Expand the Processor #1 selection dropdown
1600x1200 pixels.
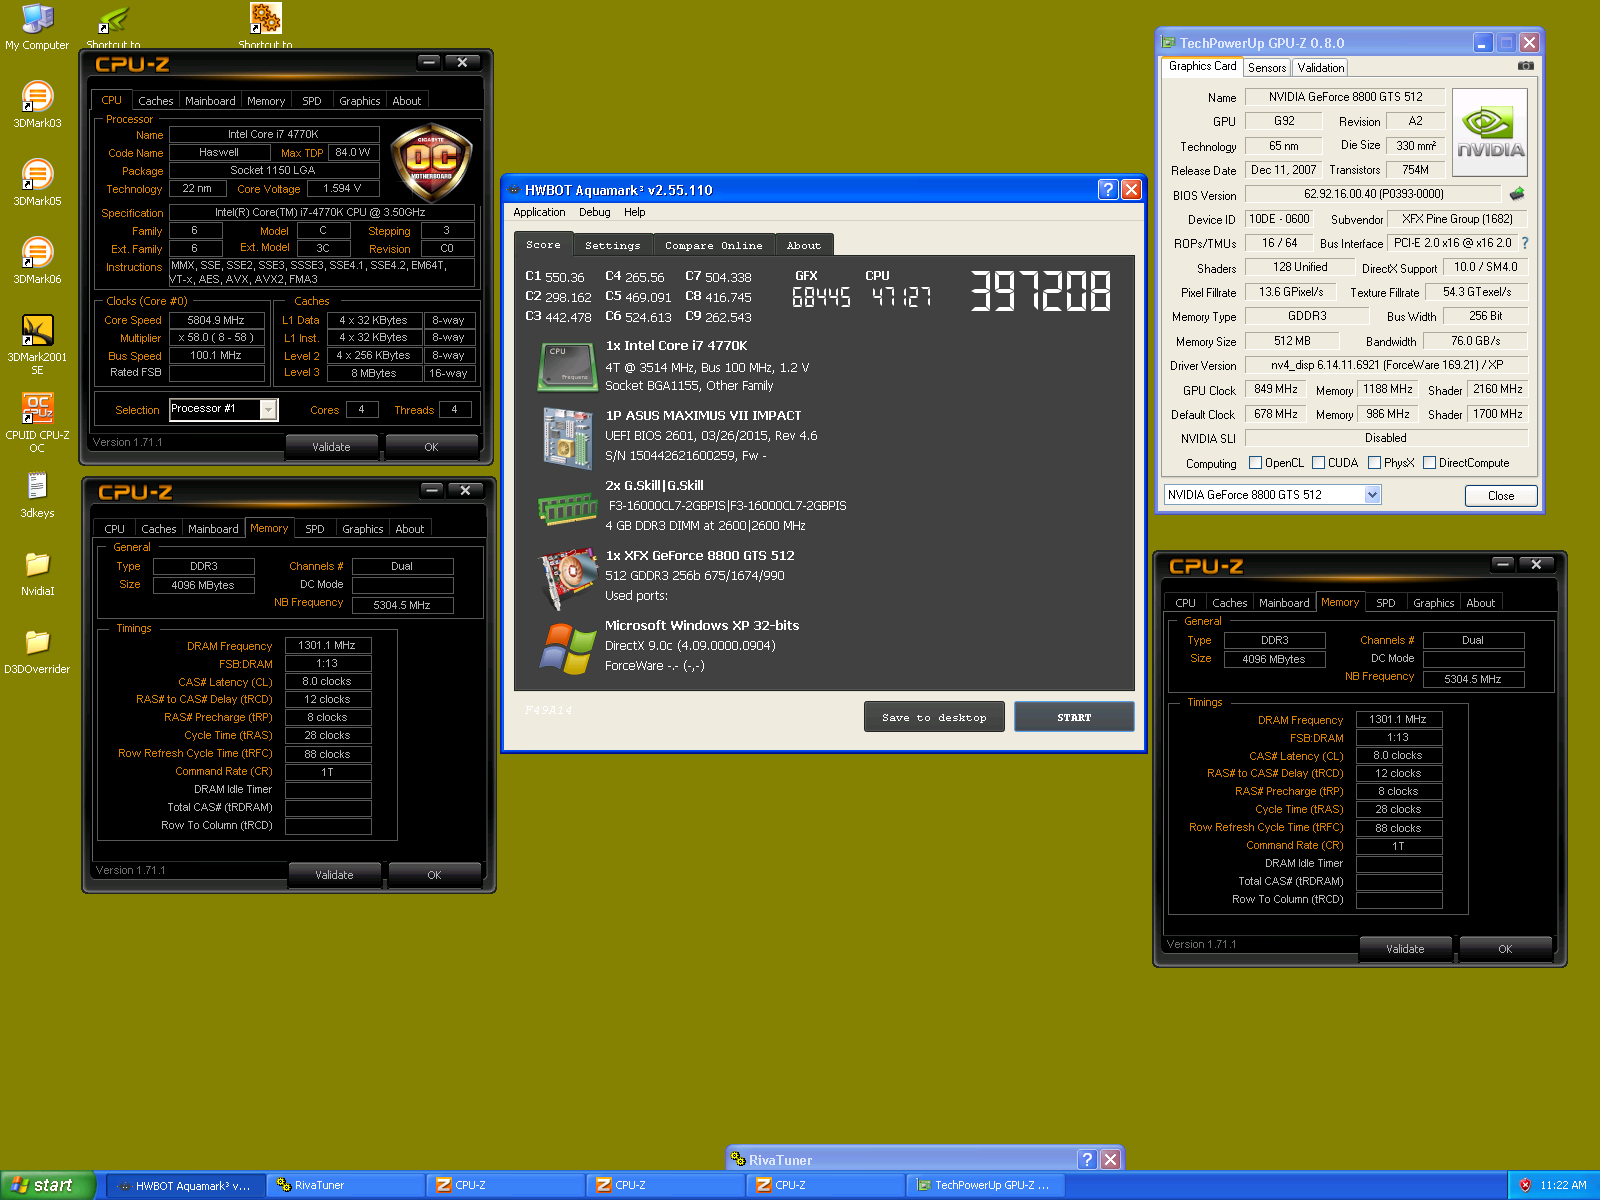point(268,409)
